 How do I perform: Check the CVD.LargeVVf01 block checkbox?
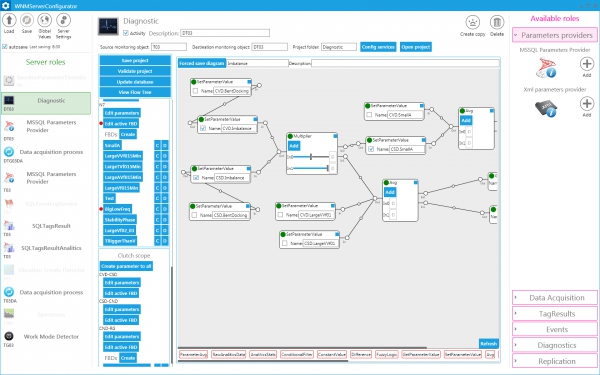pyautogui.click(x=280, y=215)
